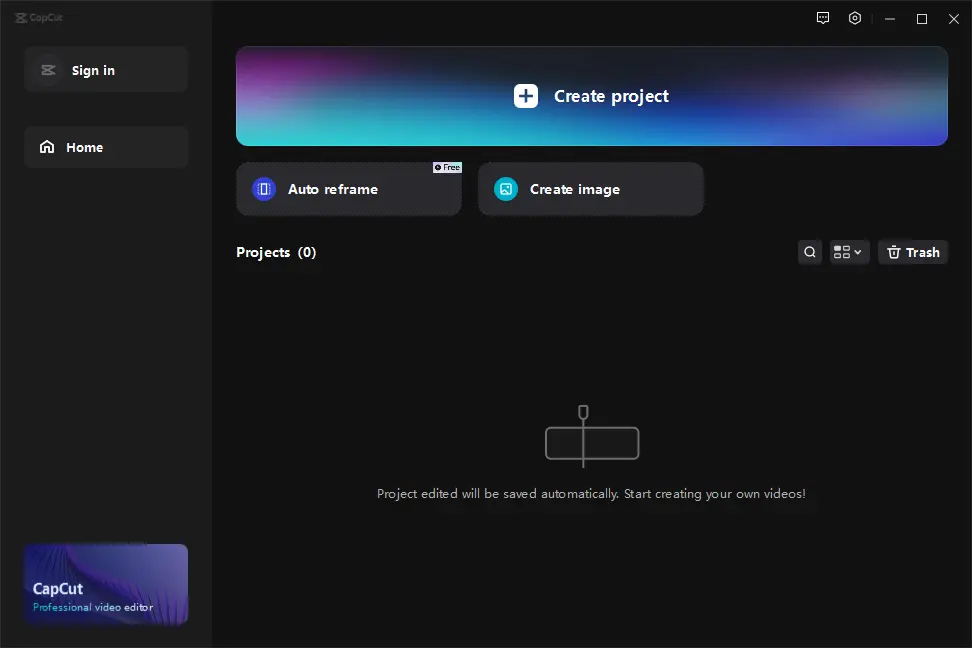The width and height of the screenshot is (972, 648).
Task: Click the search projects magnifier icon
Action: tap(810, 252)
